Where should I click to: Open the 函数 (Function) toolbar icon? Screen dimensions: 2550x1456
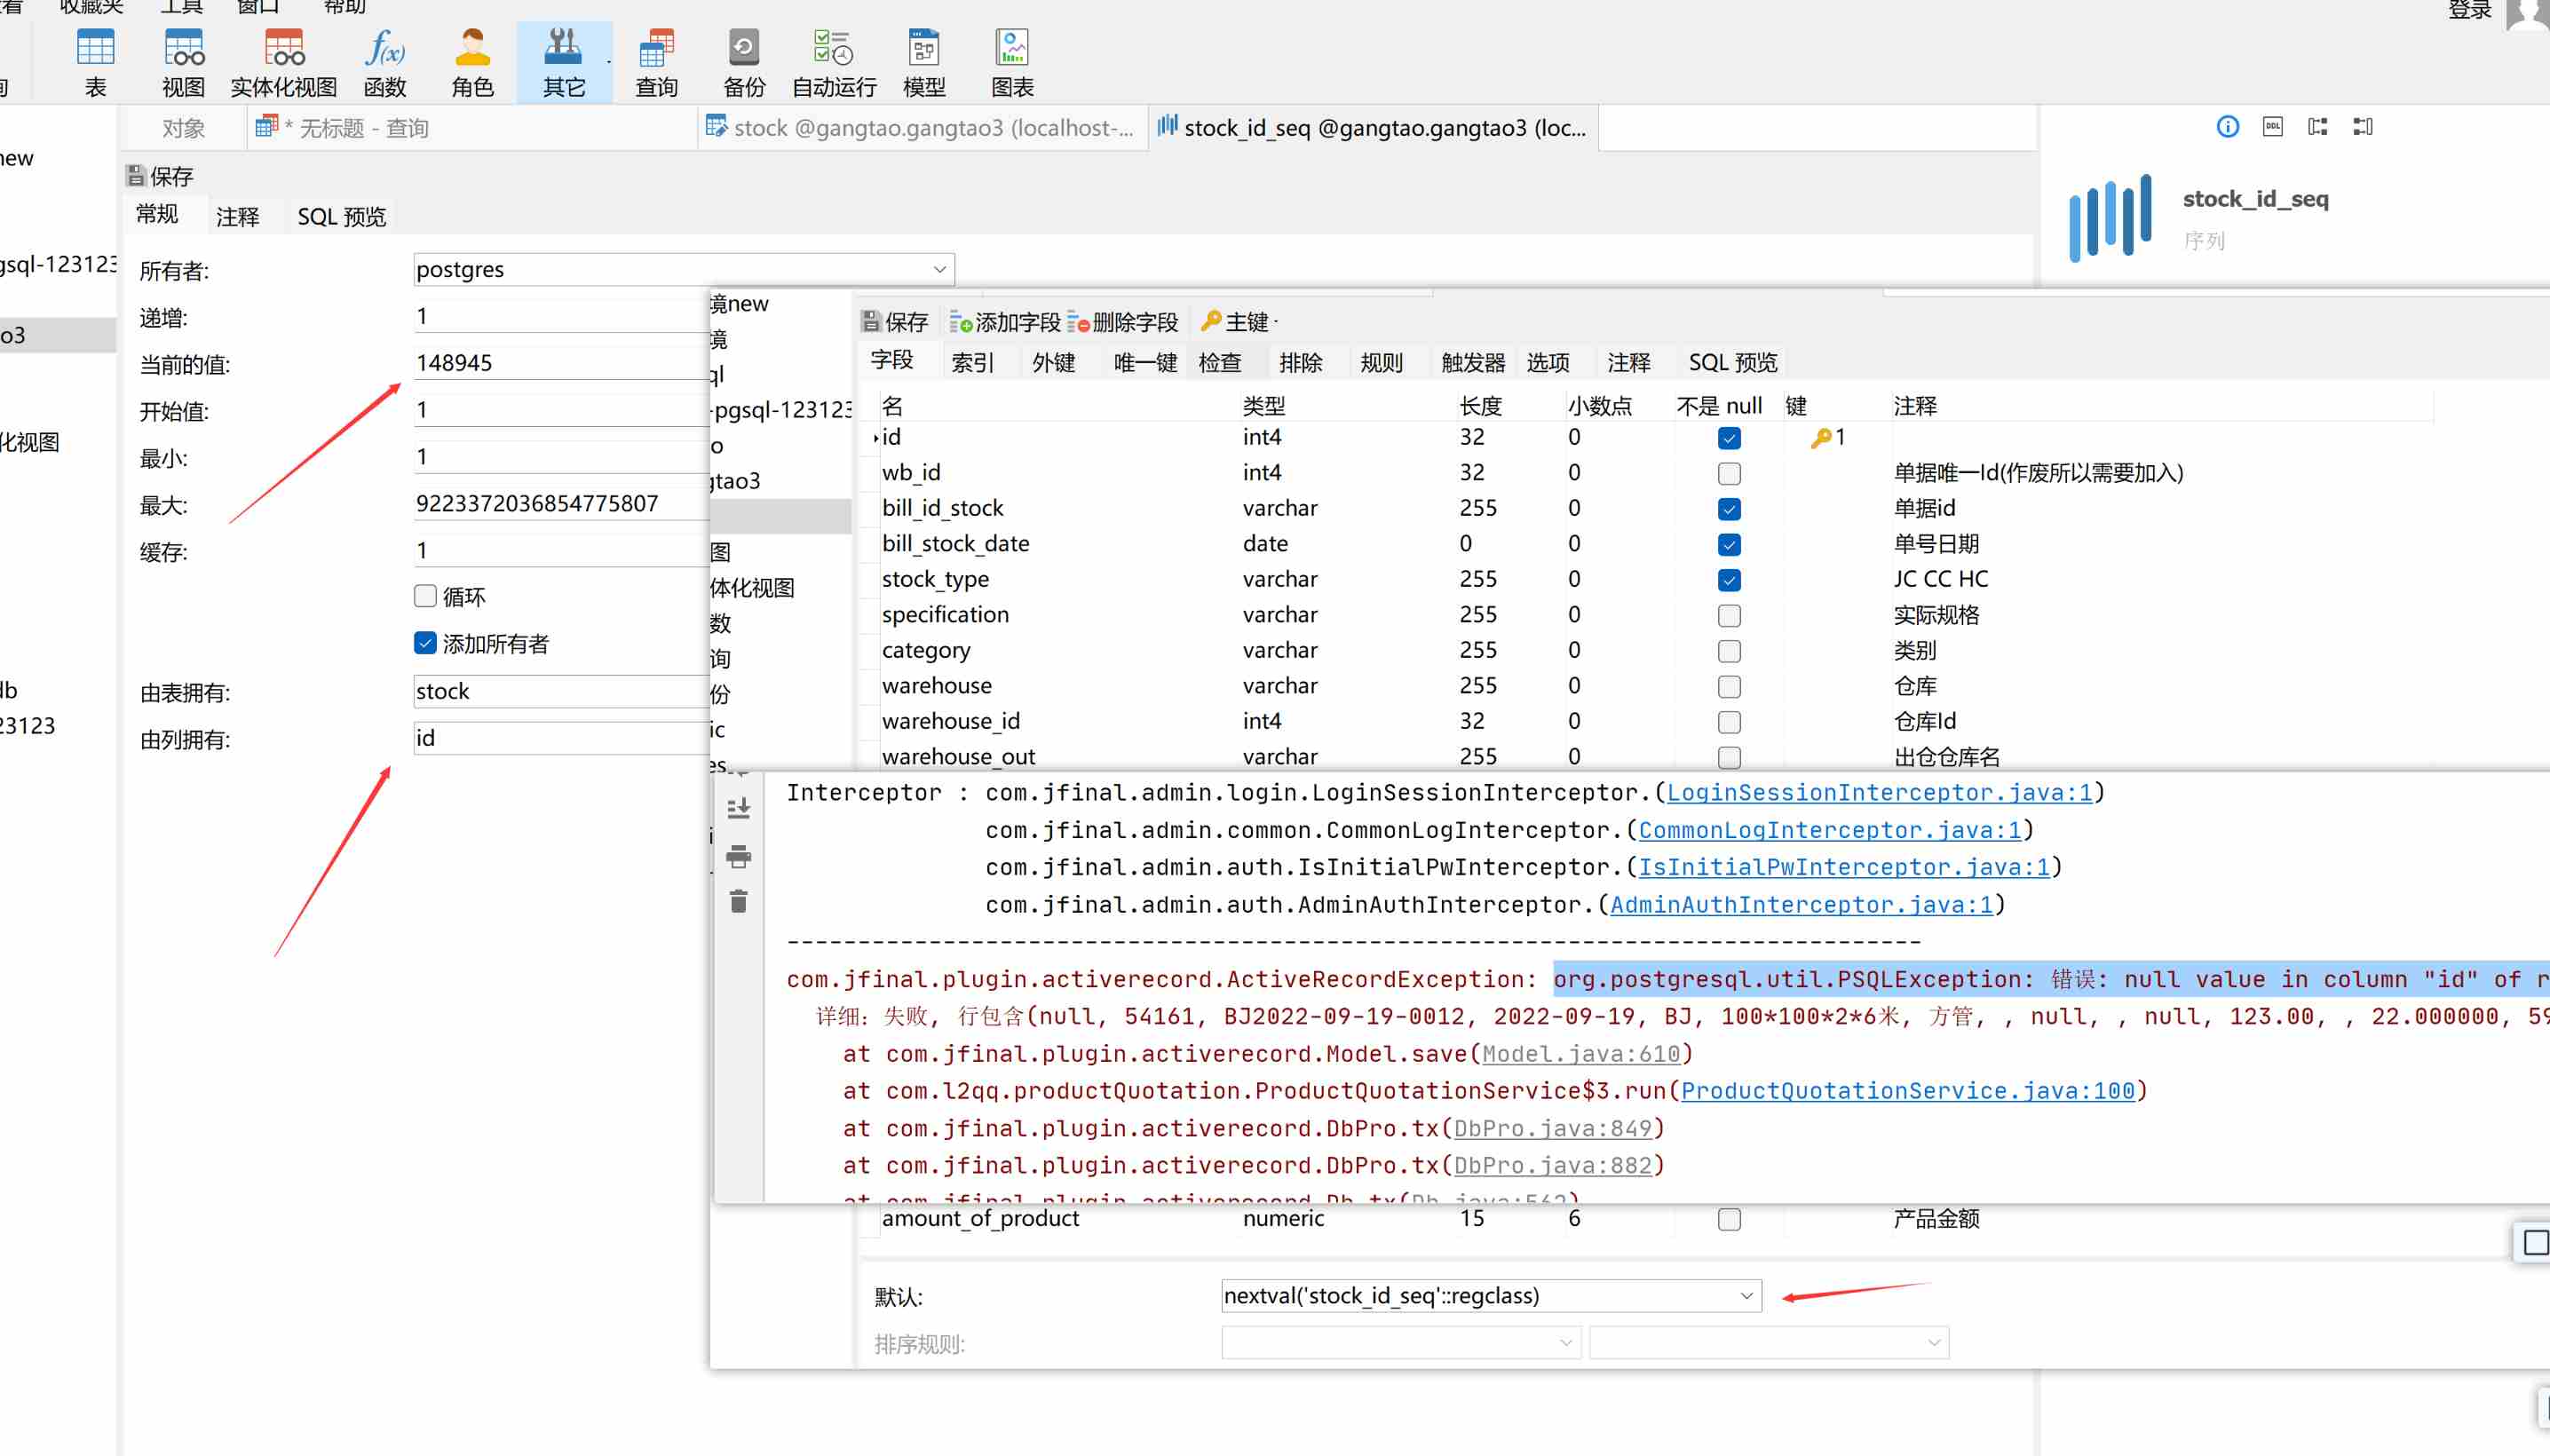[x=385, y=62]
